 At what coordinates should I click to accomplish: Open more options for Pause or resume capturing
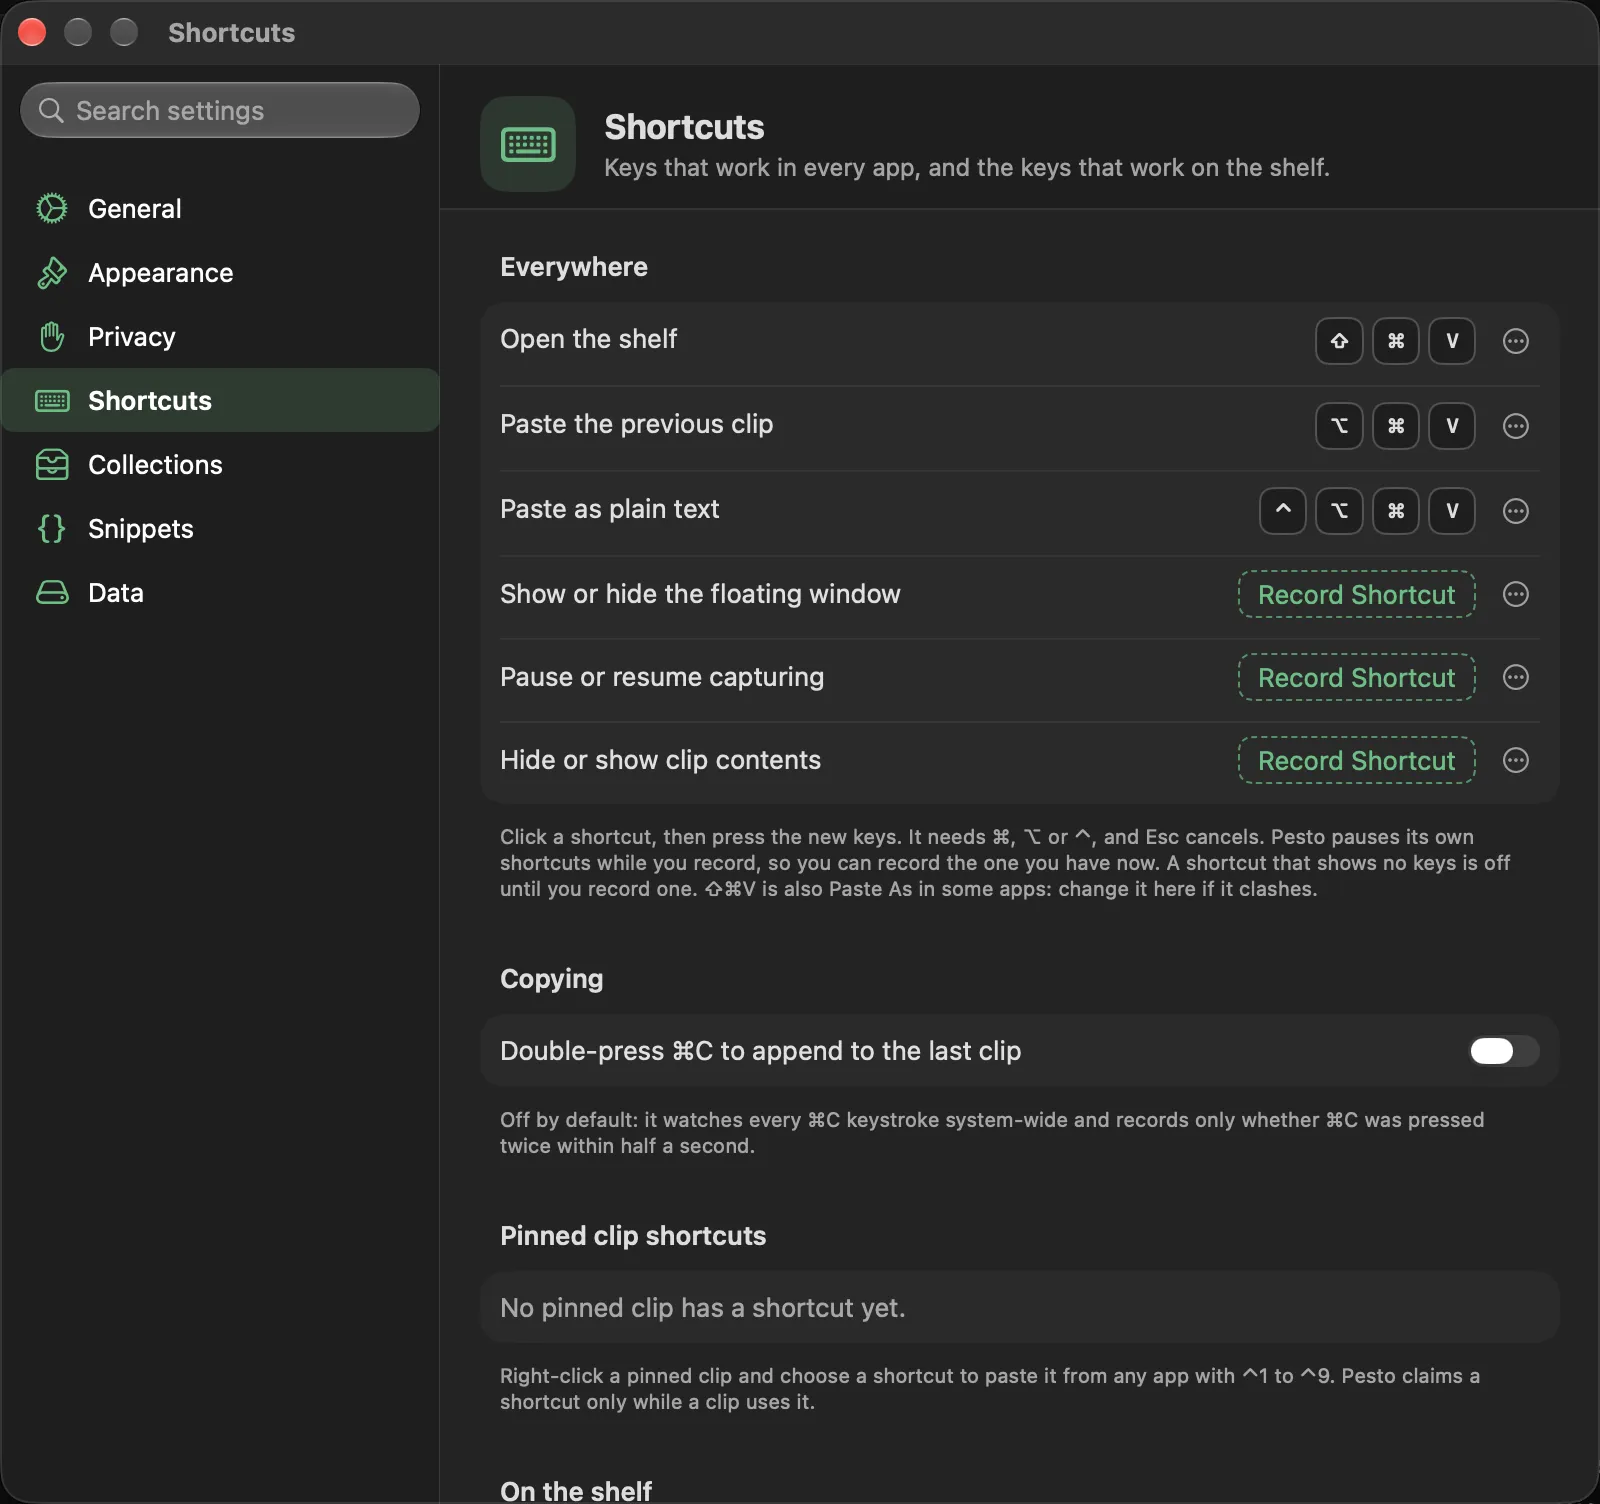pyautogui.click(x=1516, y=677)
